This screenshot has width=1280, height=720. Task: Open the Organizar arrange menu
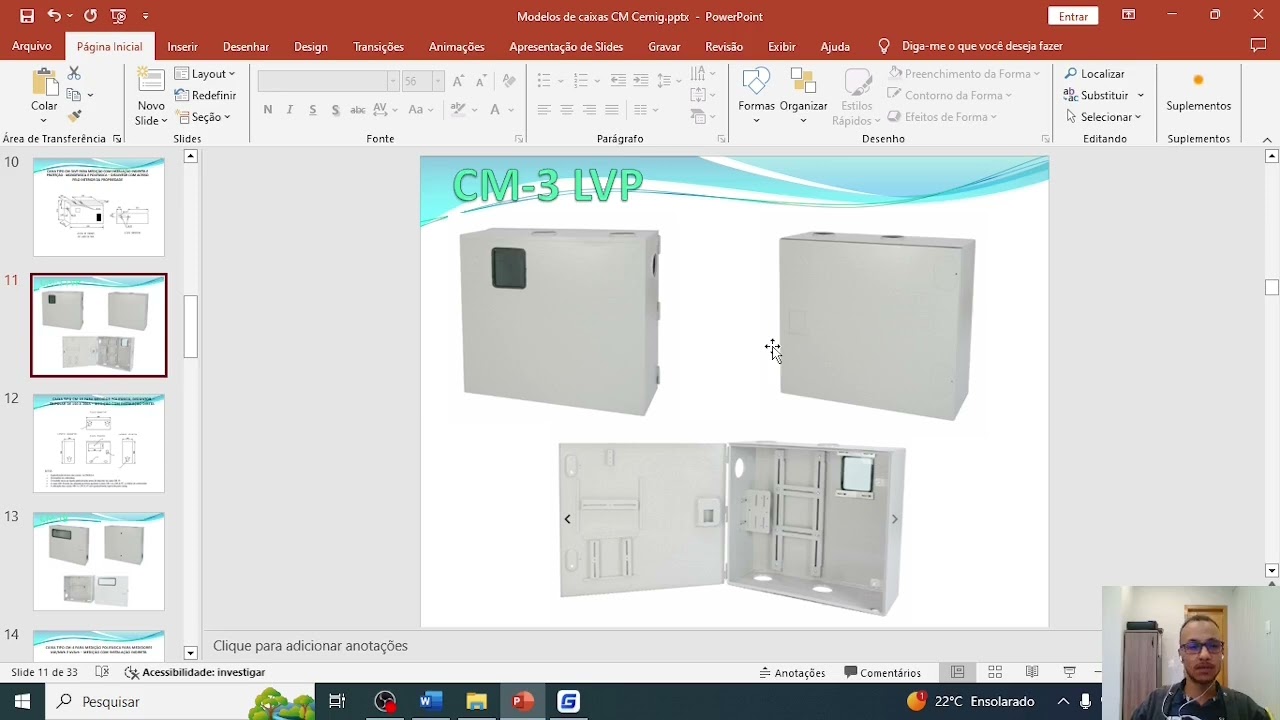803,96
